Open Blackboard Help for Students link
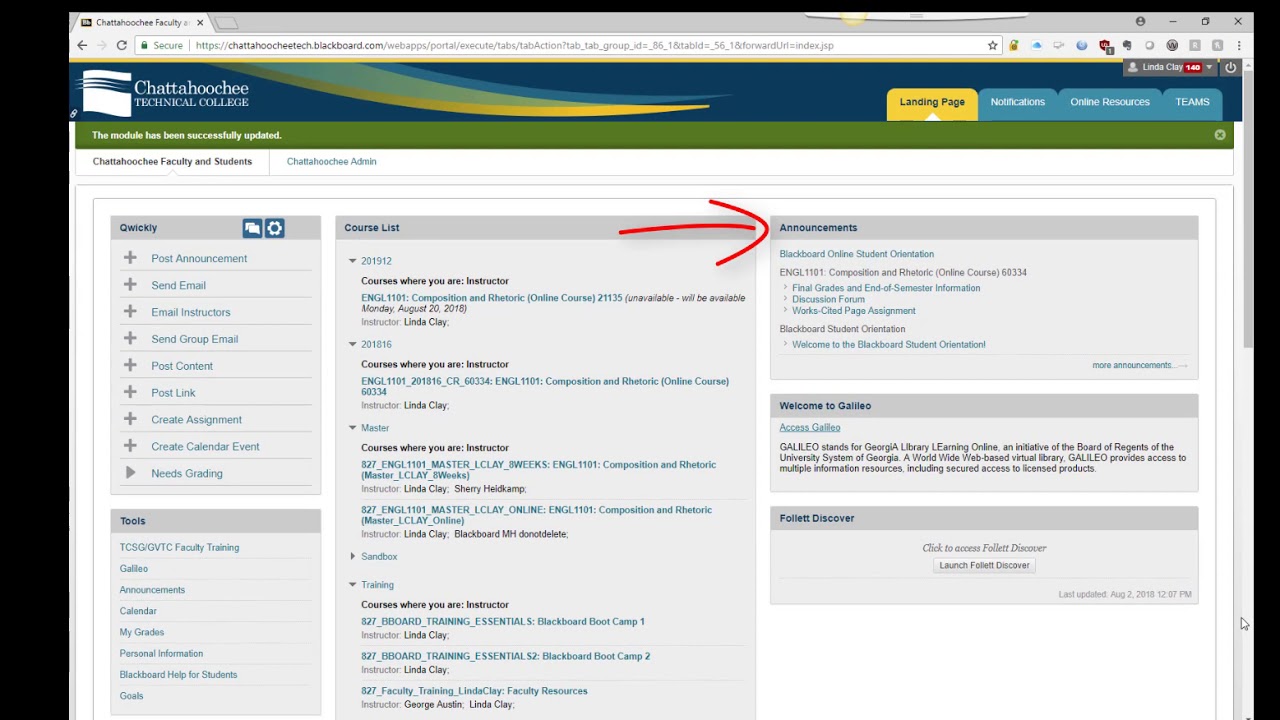This screenshot has width=1280, height=720. (x=178, y=675)
